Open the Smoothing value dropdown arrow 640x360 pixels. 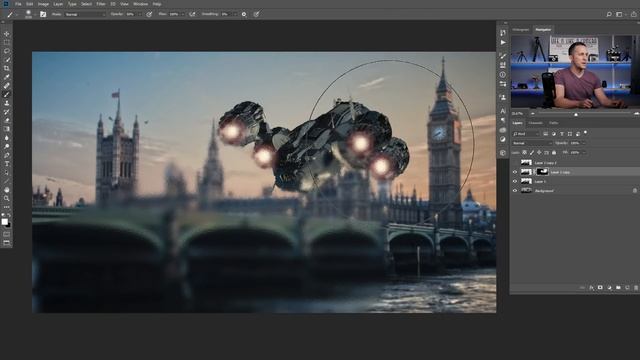click(x=235, y=14)
